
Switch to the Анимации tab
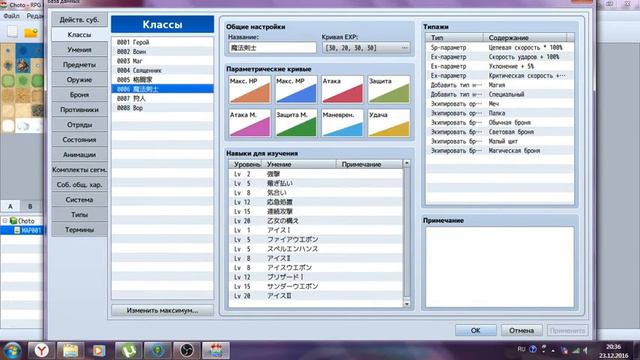pyautogui.click(x=80, y=155)
